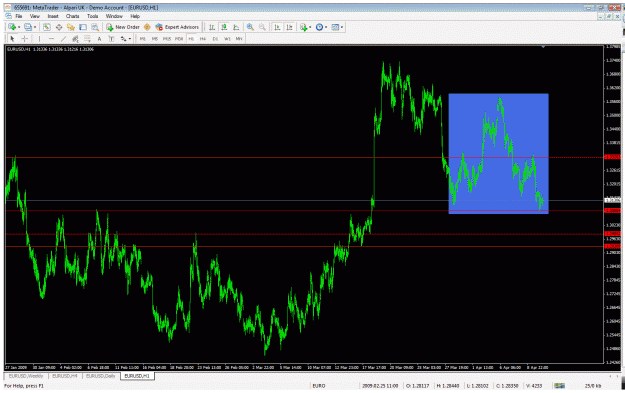Select the Crosshair tool
625x393 pixels.
pyautogui.click(x=24, y=39)
